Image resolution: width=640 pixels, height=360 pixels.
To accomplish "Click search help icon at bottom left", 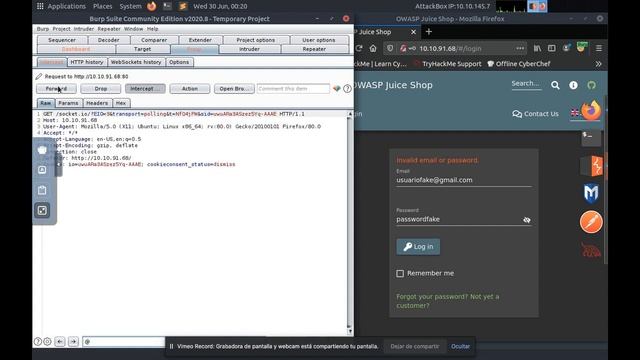I will click(38, 342).
